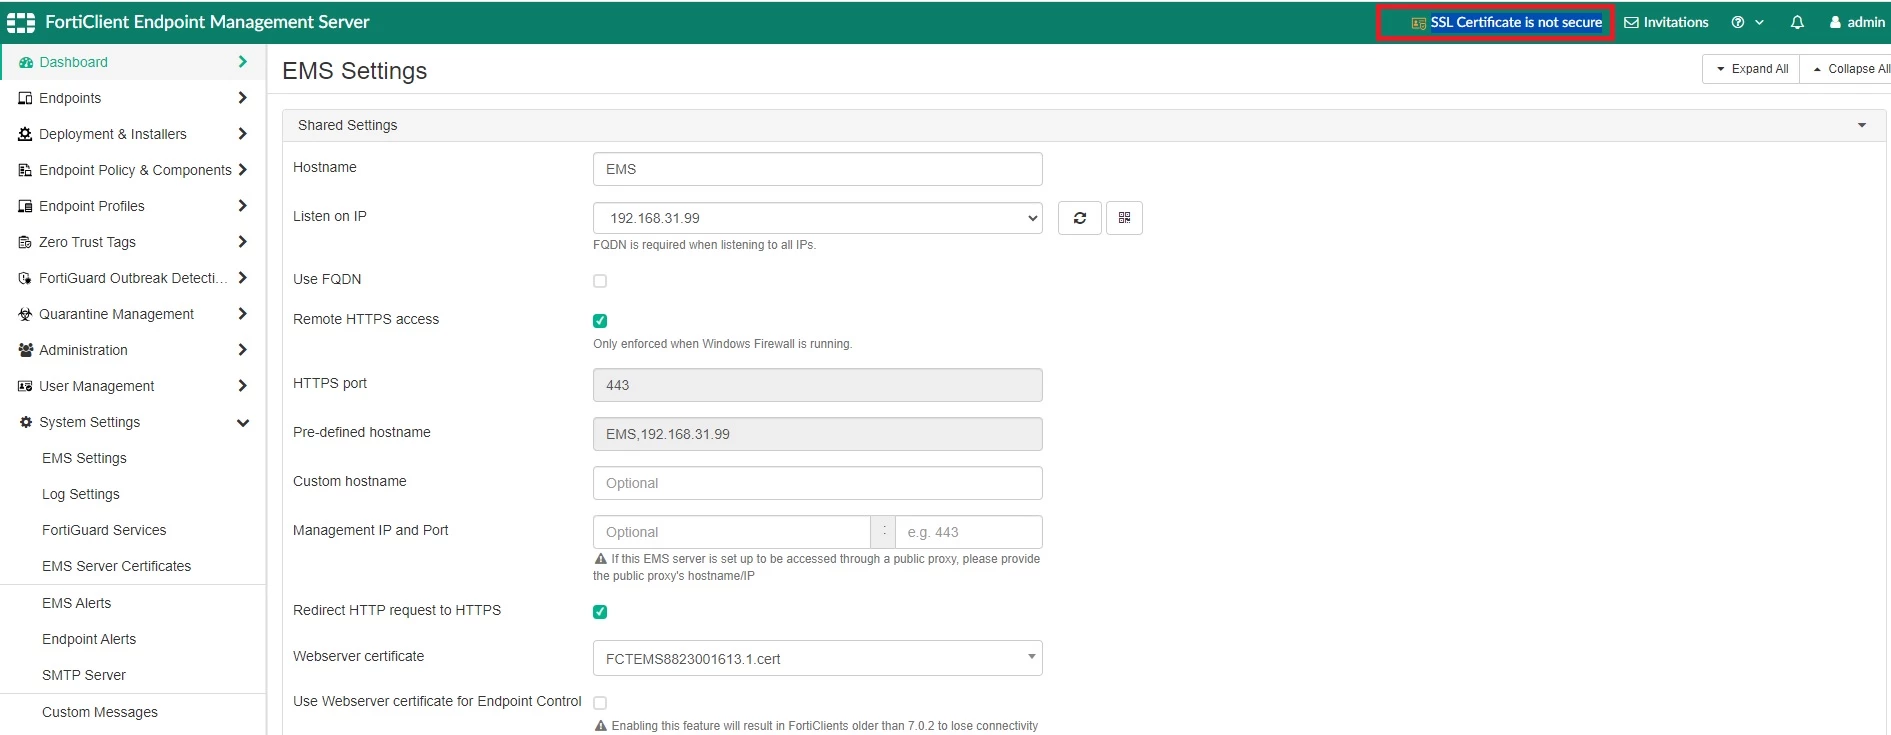The height and width of the screenshot is (735, 1891).
Task: Click the HTTPS port field
Action: click(x=818, y=385)
